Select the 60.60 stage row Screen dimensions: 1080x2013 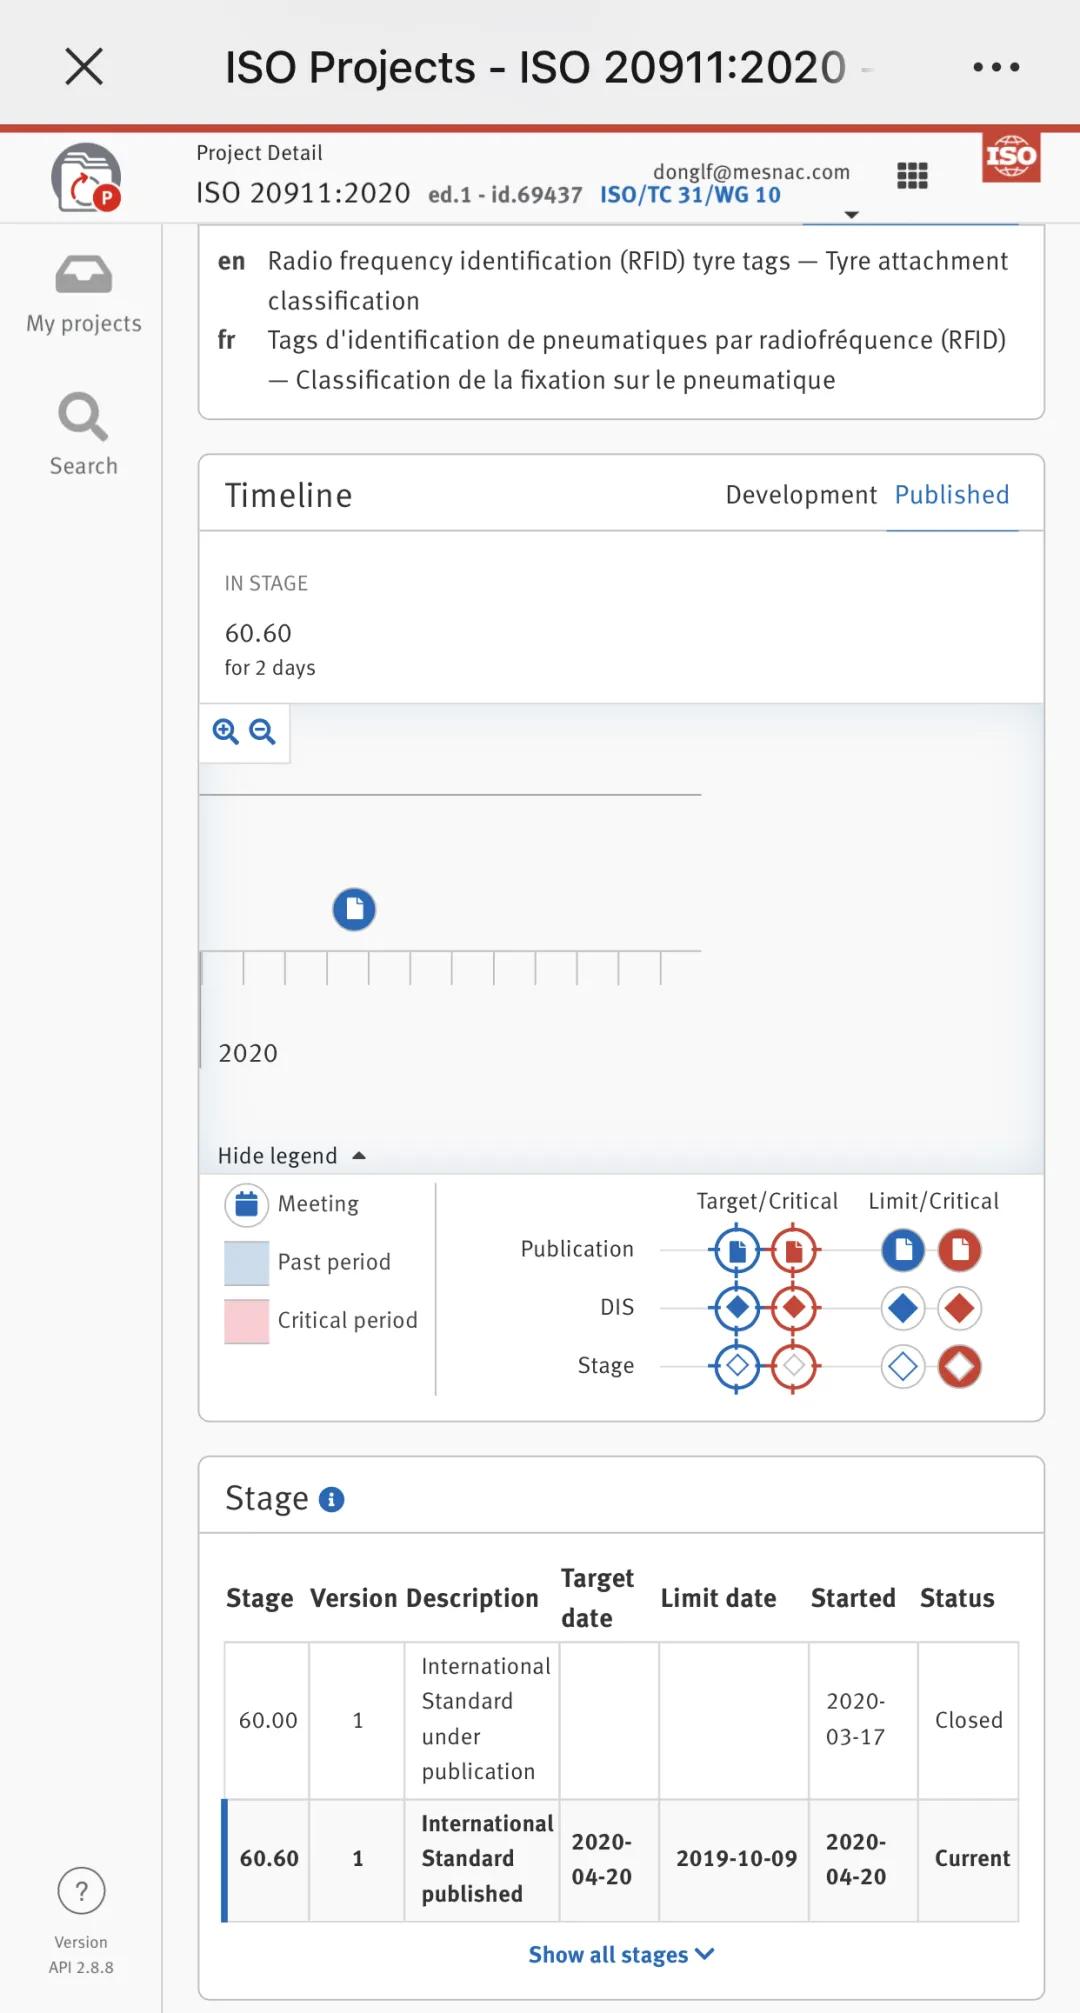tap(620, 1859)
